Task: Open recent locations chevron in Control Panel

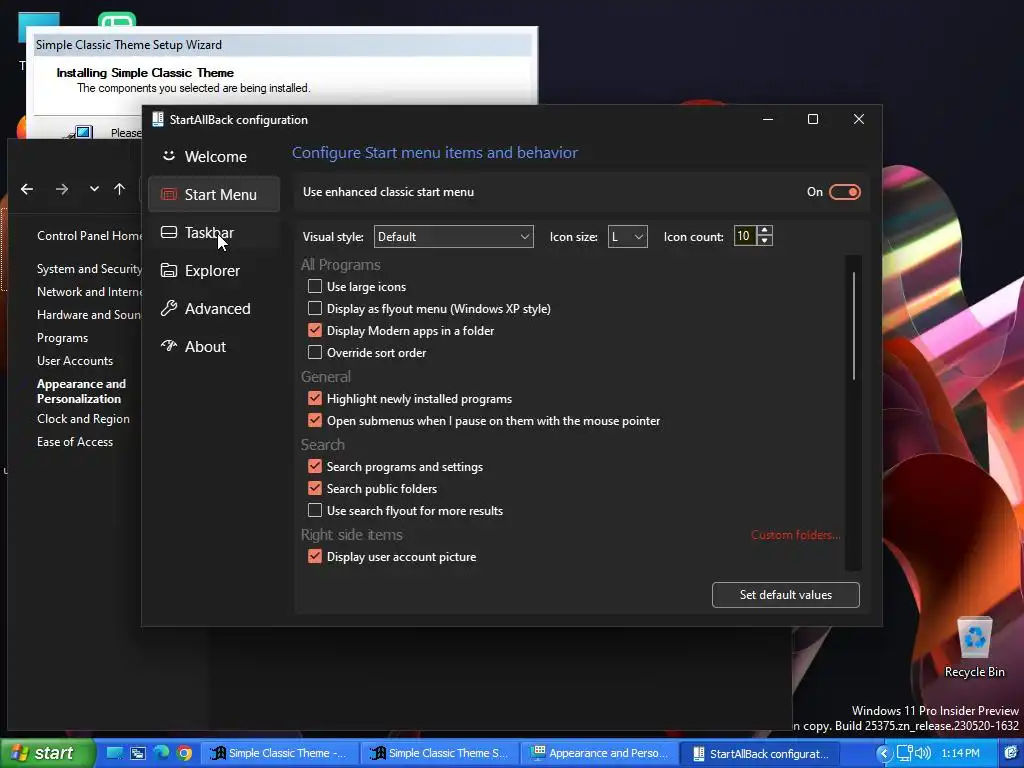Action: point(94,189)
